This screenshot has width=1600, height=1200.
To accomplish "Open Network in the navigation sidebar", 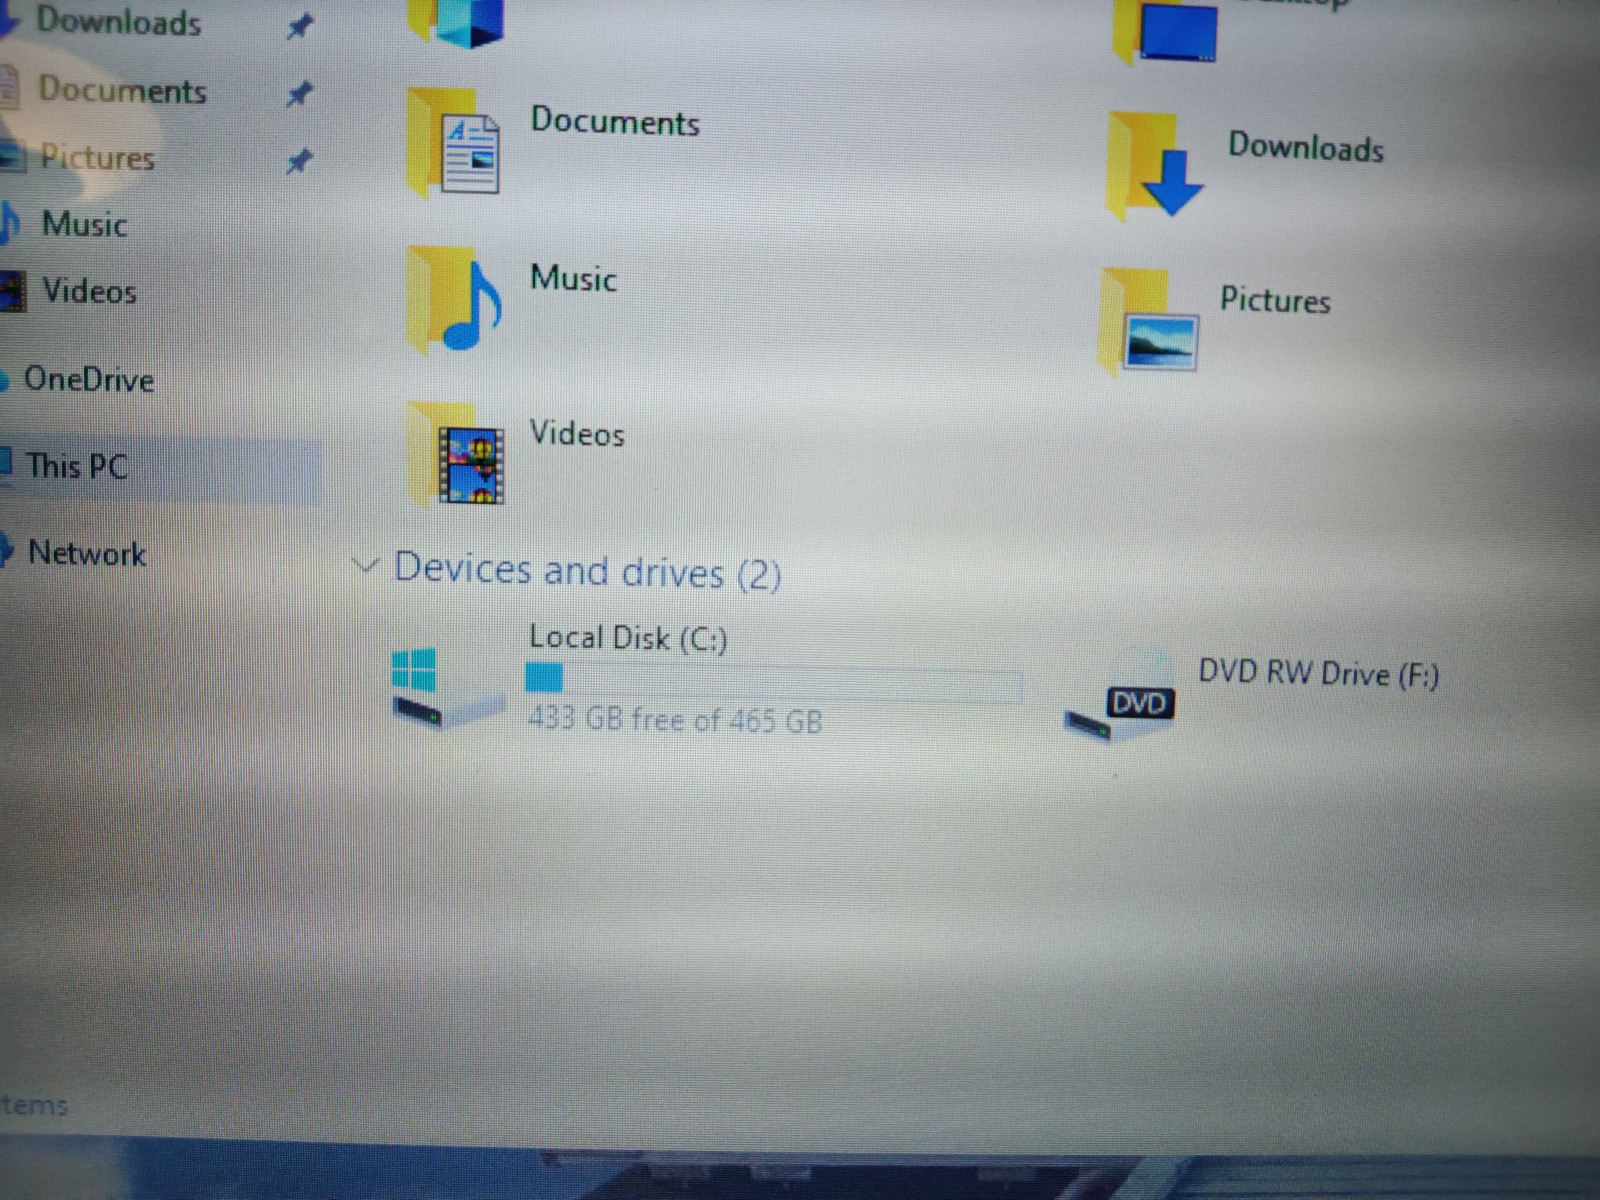I will [x=87, y=553].
